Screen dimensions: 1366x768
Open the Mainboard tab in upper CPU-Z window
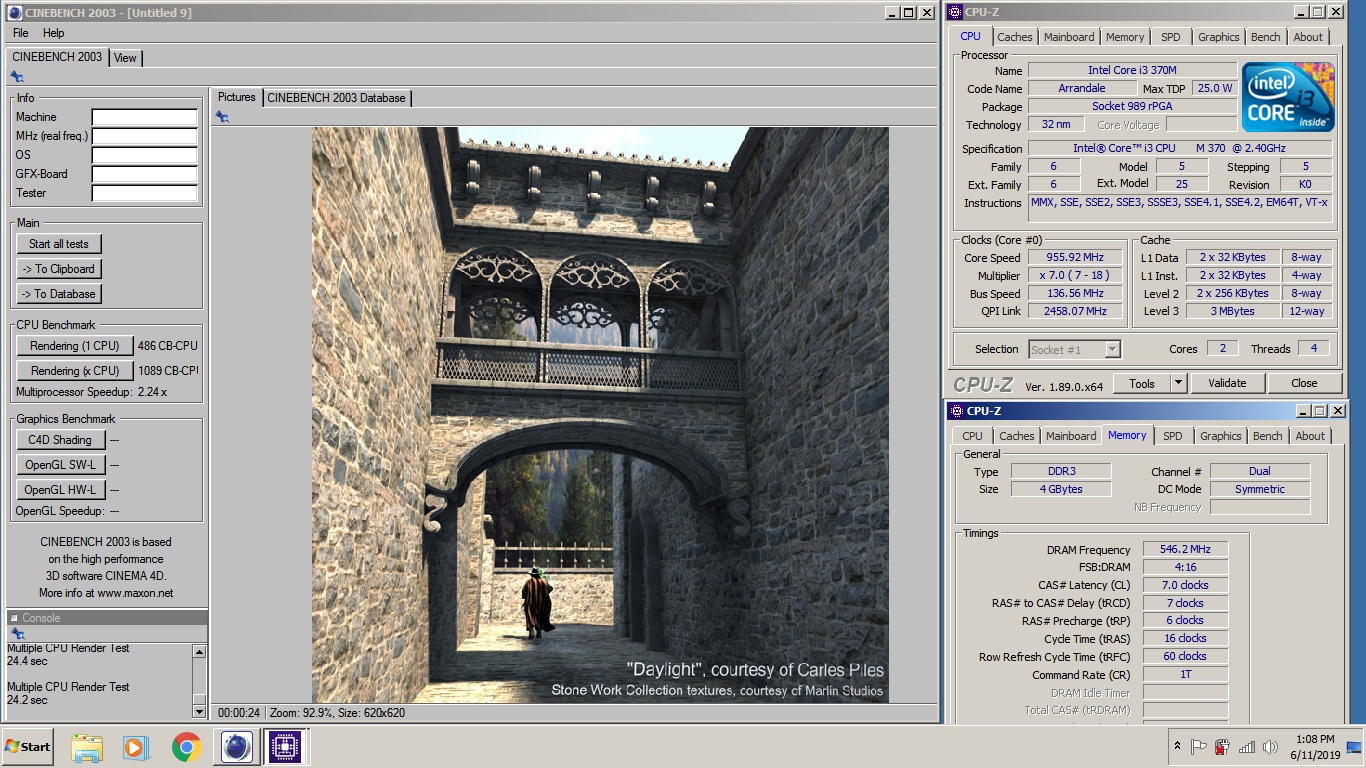click(x=1069, y=37)
